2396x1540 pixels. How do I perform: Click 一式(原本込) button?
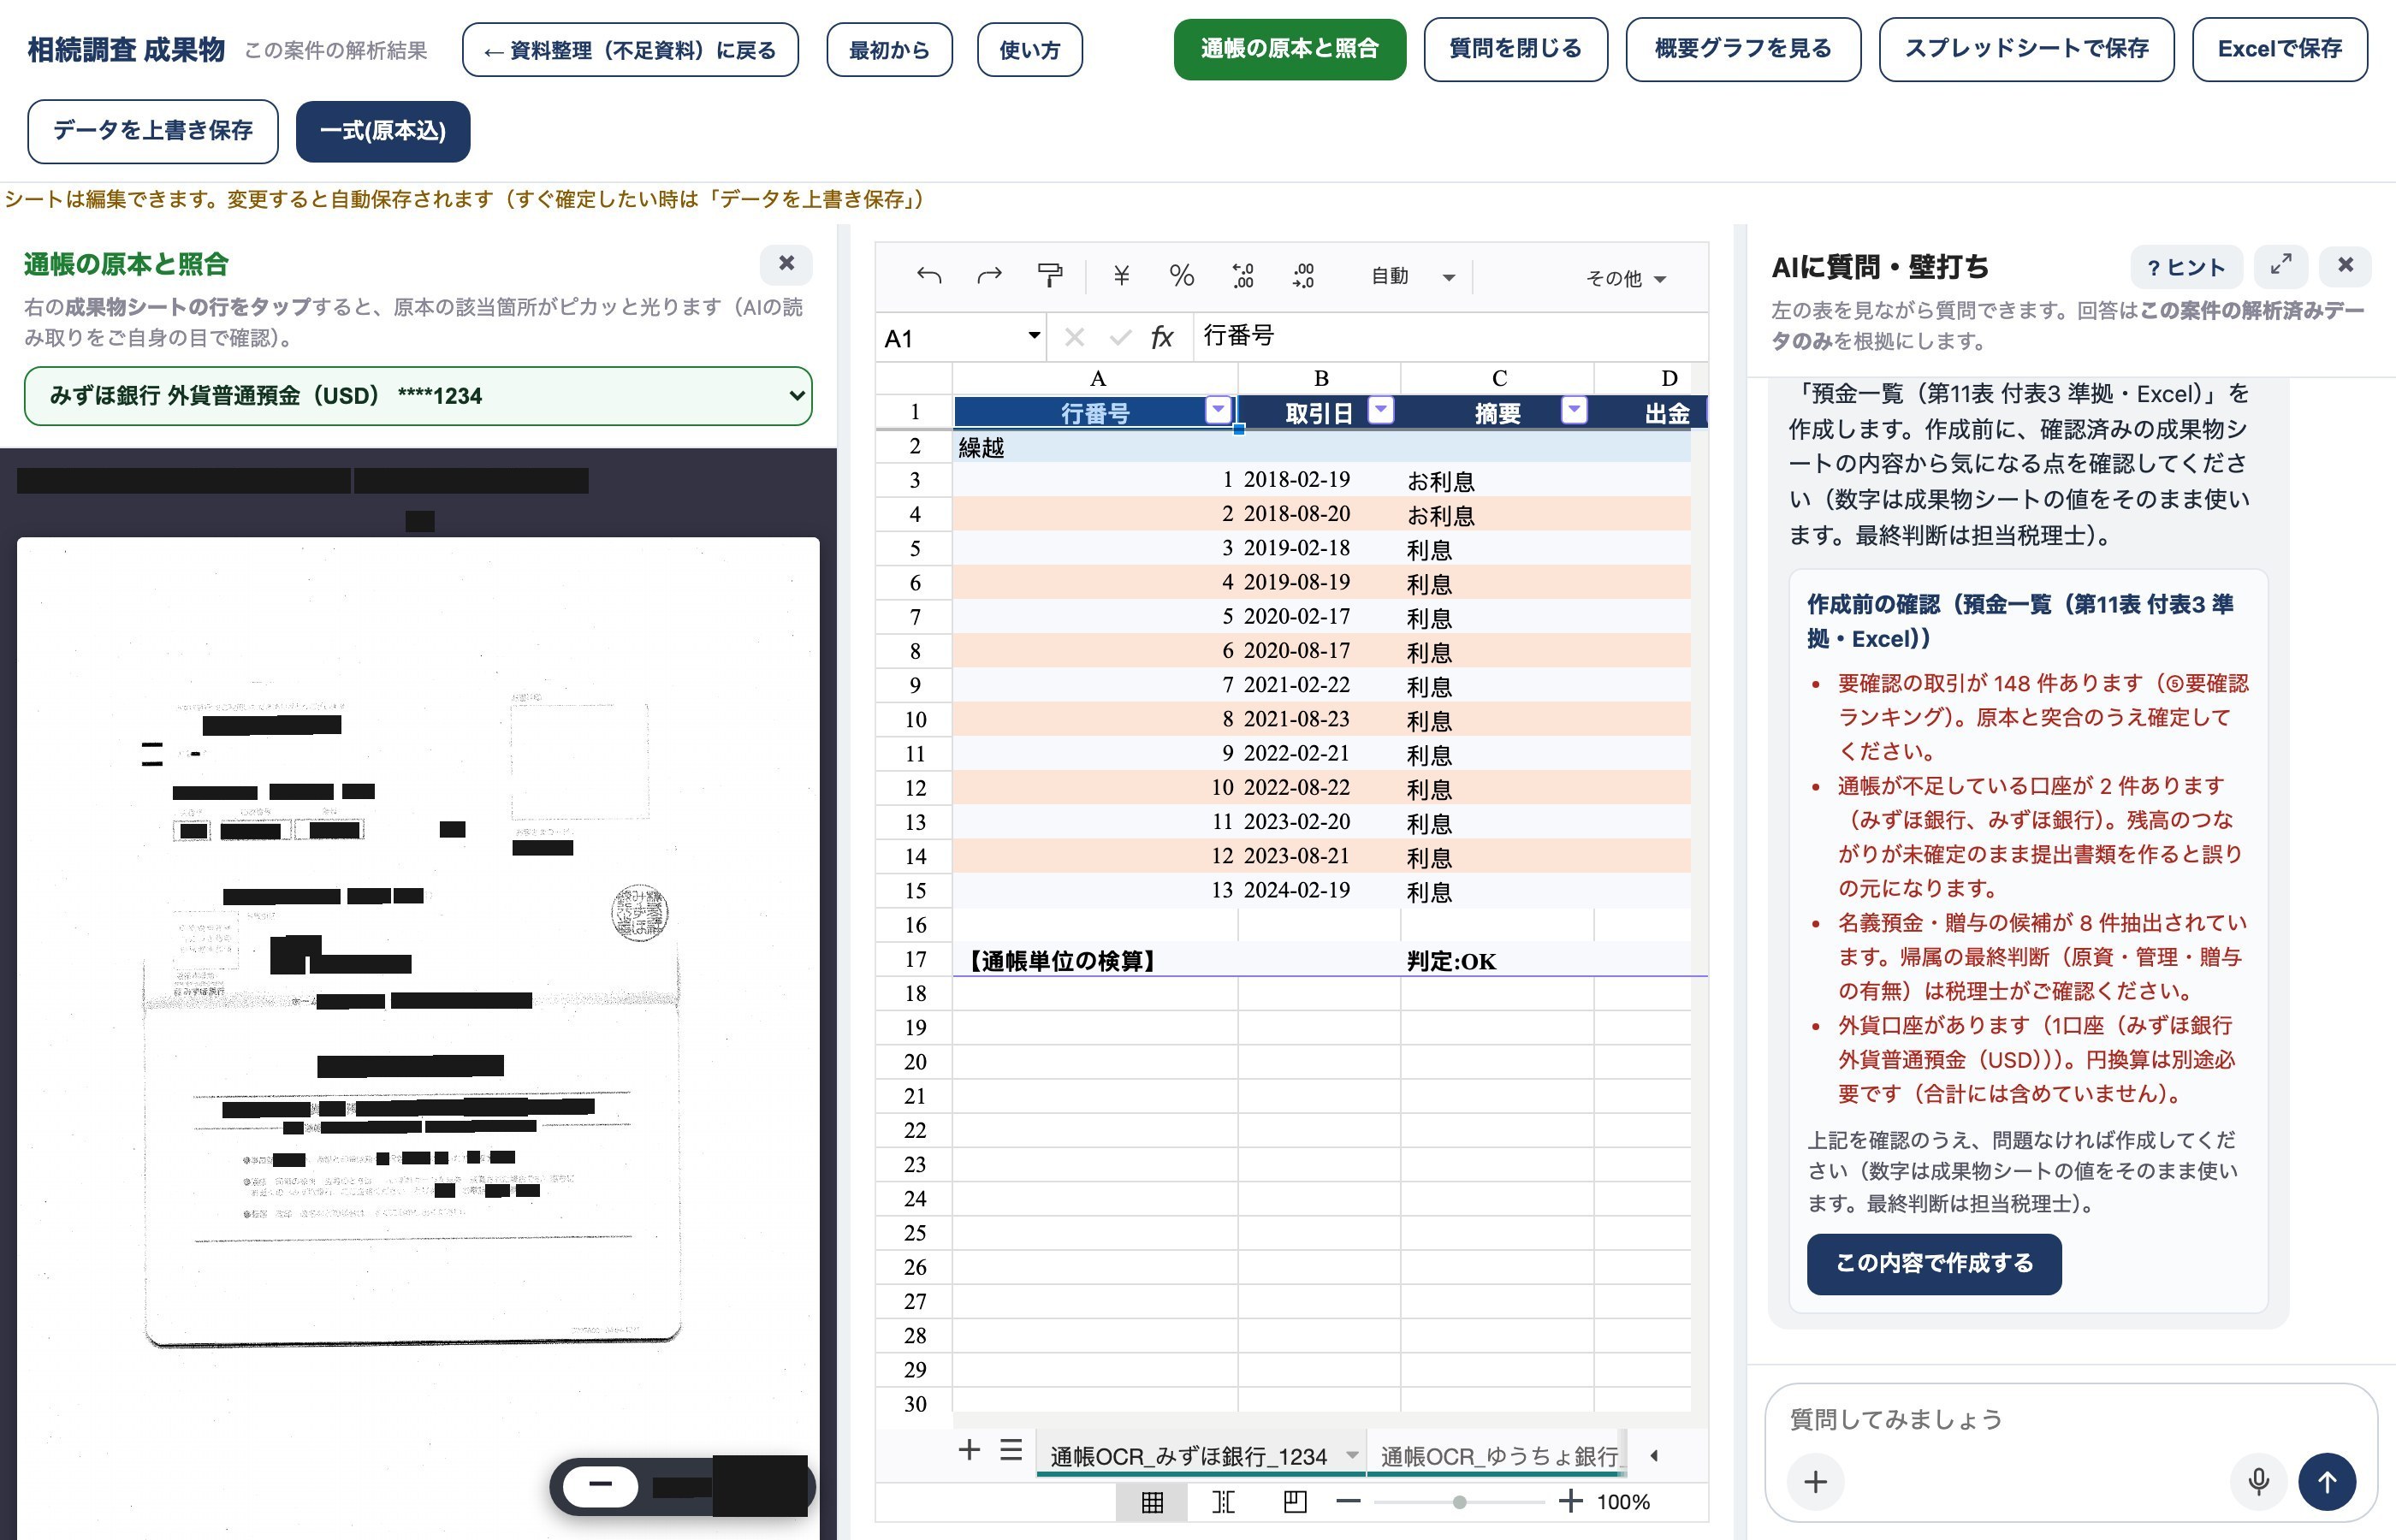click(383, 131)
